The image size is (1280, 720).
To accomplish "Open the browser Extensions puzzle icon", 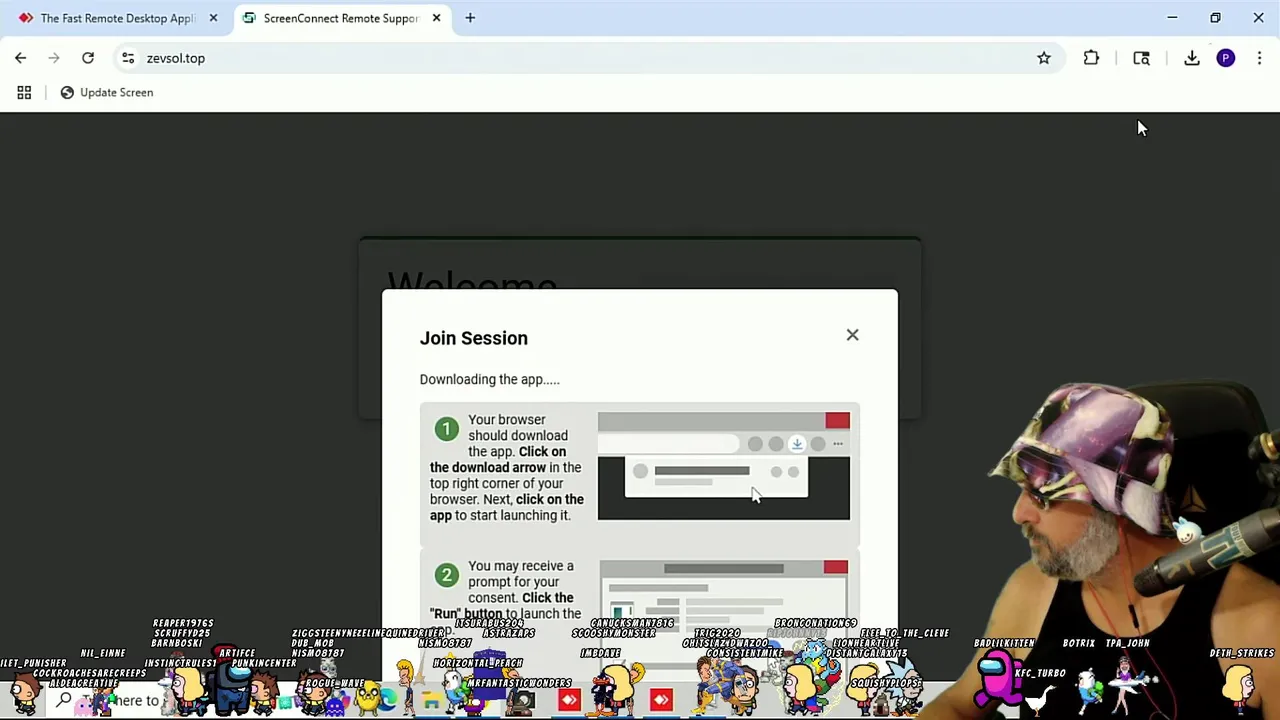I will pyautogui.click(x=1091, y=58).
